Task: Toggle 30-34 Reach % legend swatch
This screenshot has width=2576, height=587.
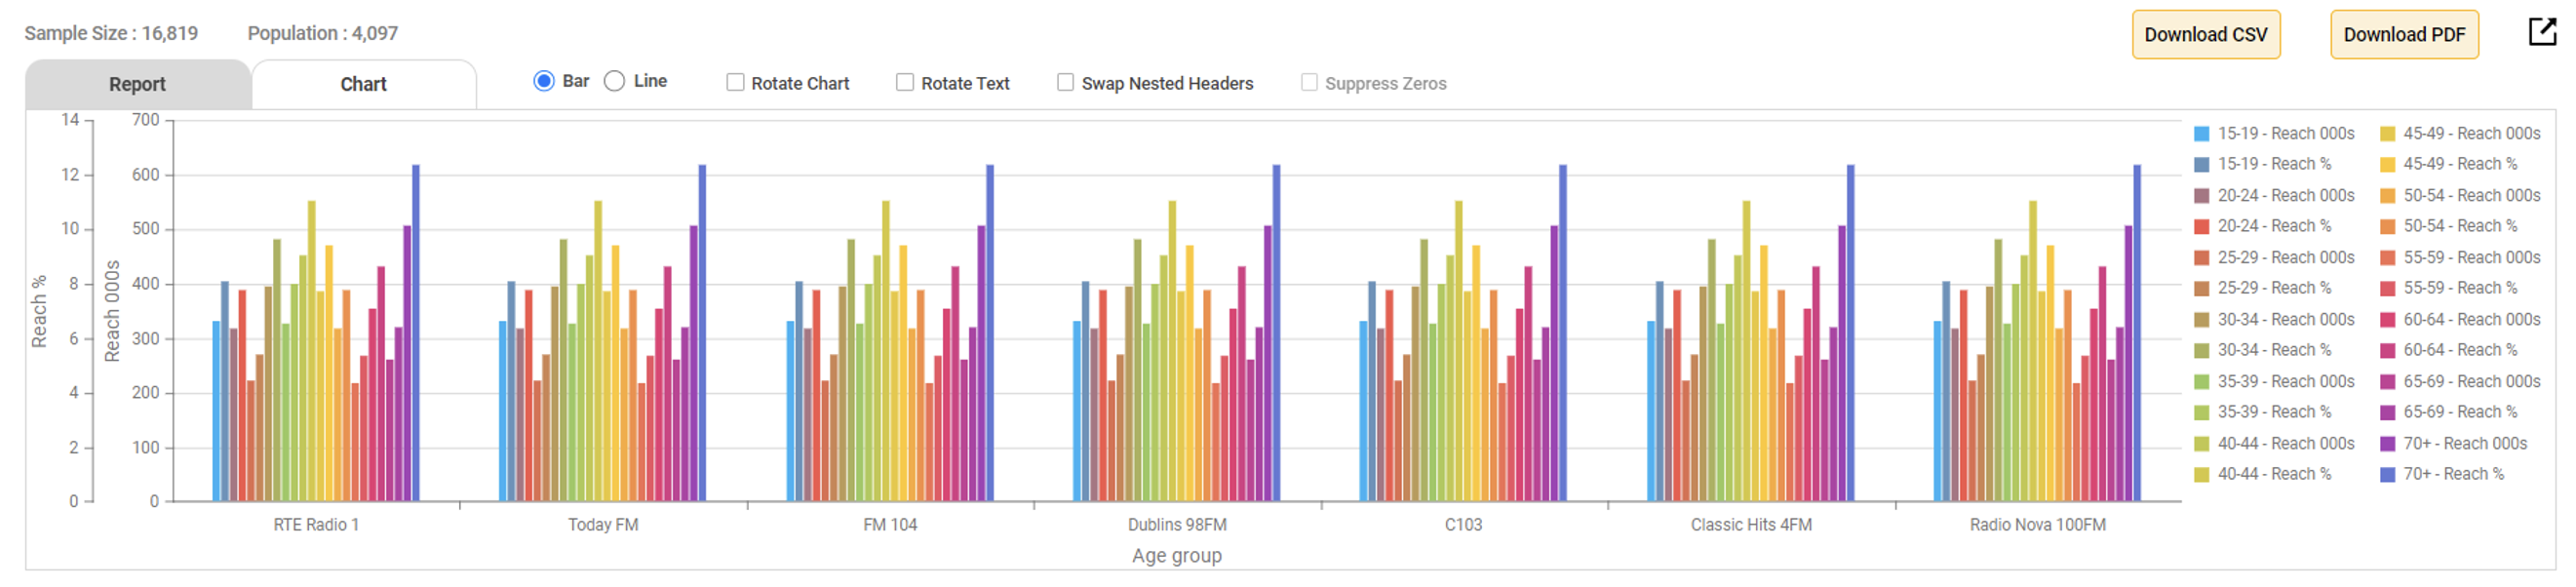Action: click(x=2201, y=351)
